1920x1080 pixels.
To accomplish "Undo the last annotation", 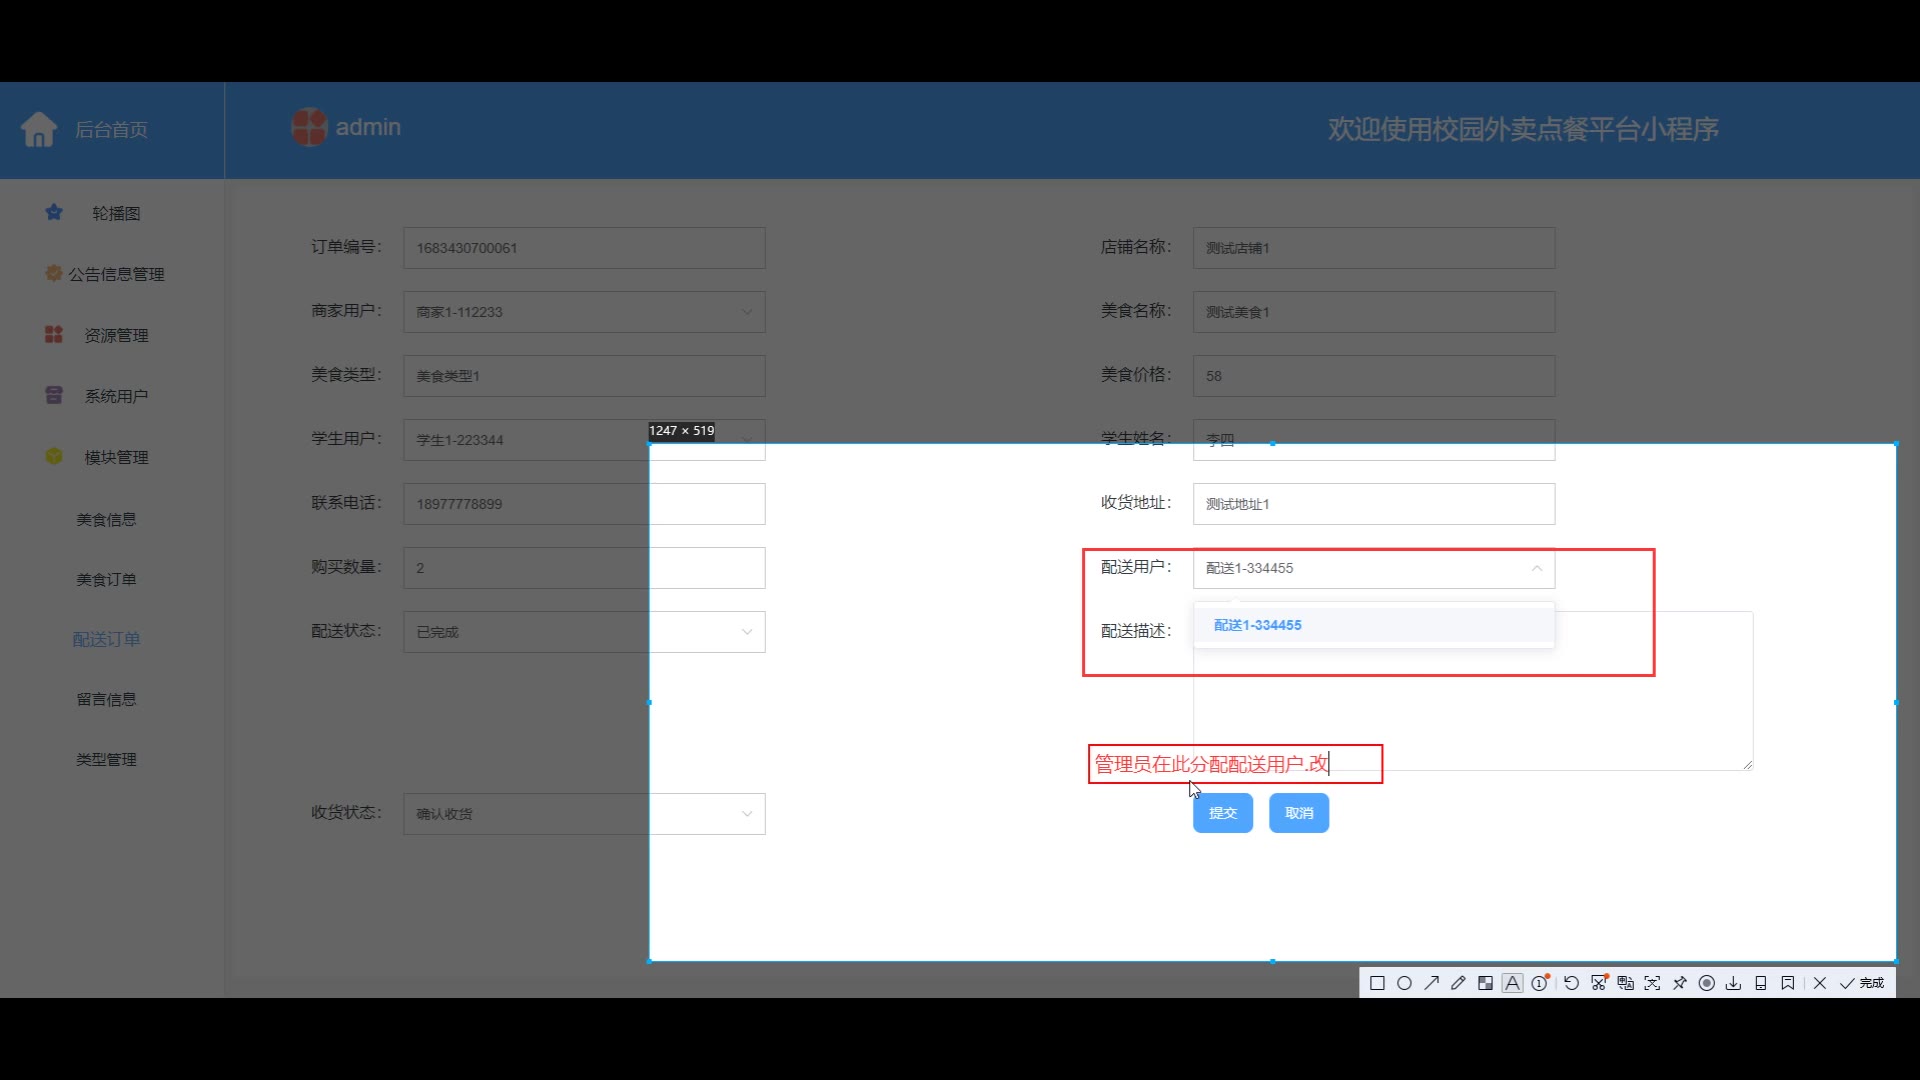I will (1571, 983).
